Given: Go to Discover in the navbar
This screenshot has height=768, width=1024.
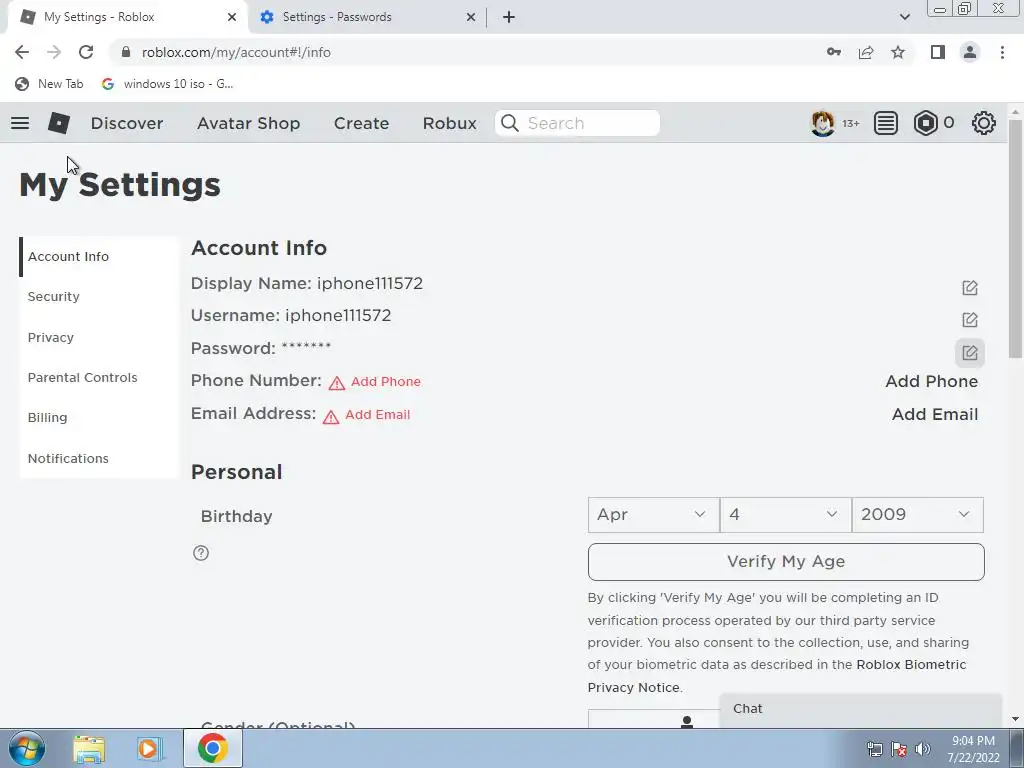Looking at the screenshot, I should (x=127, y=123).
